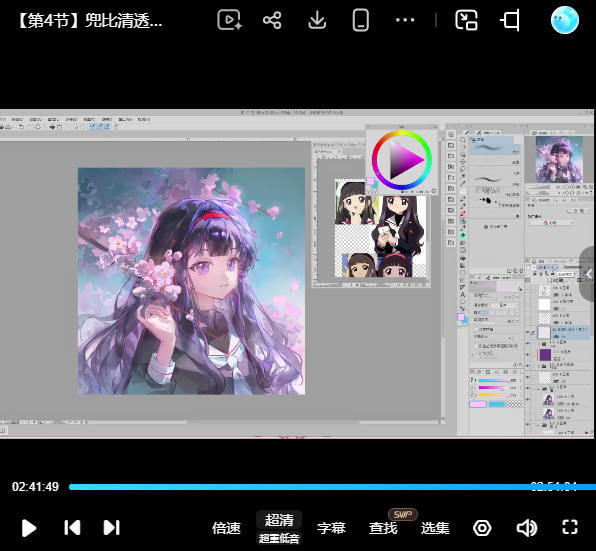
Task: Click the character reference image sub-view
Action: click(380, 228)
